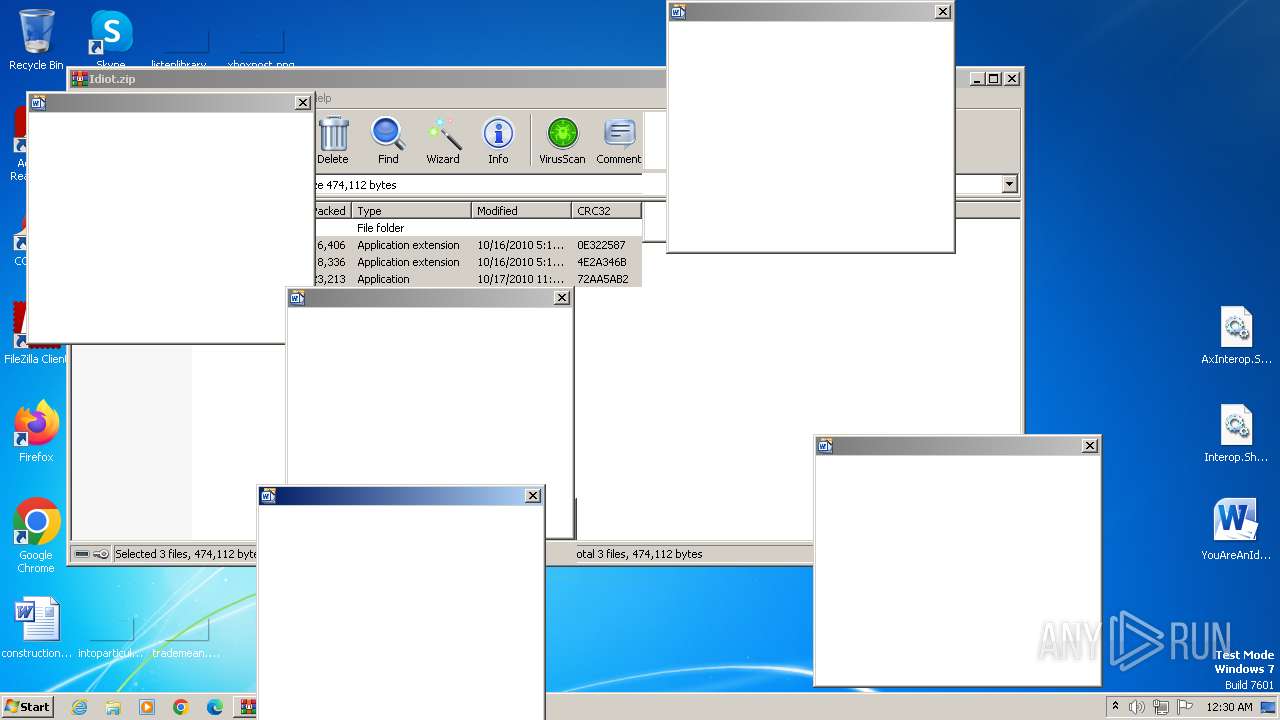Screen dimensions: 1280x720
Task: Maximize the Idiot.zip WinRAR window
Action: click(993, 78)
